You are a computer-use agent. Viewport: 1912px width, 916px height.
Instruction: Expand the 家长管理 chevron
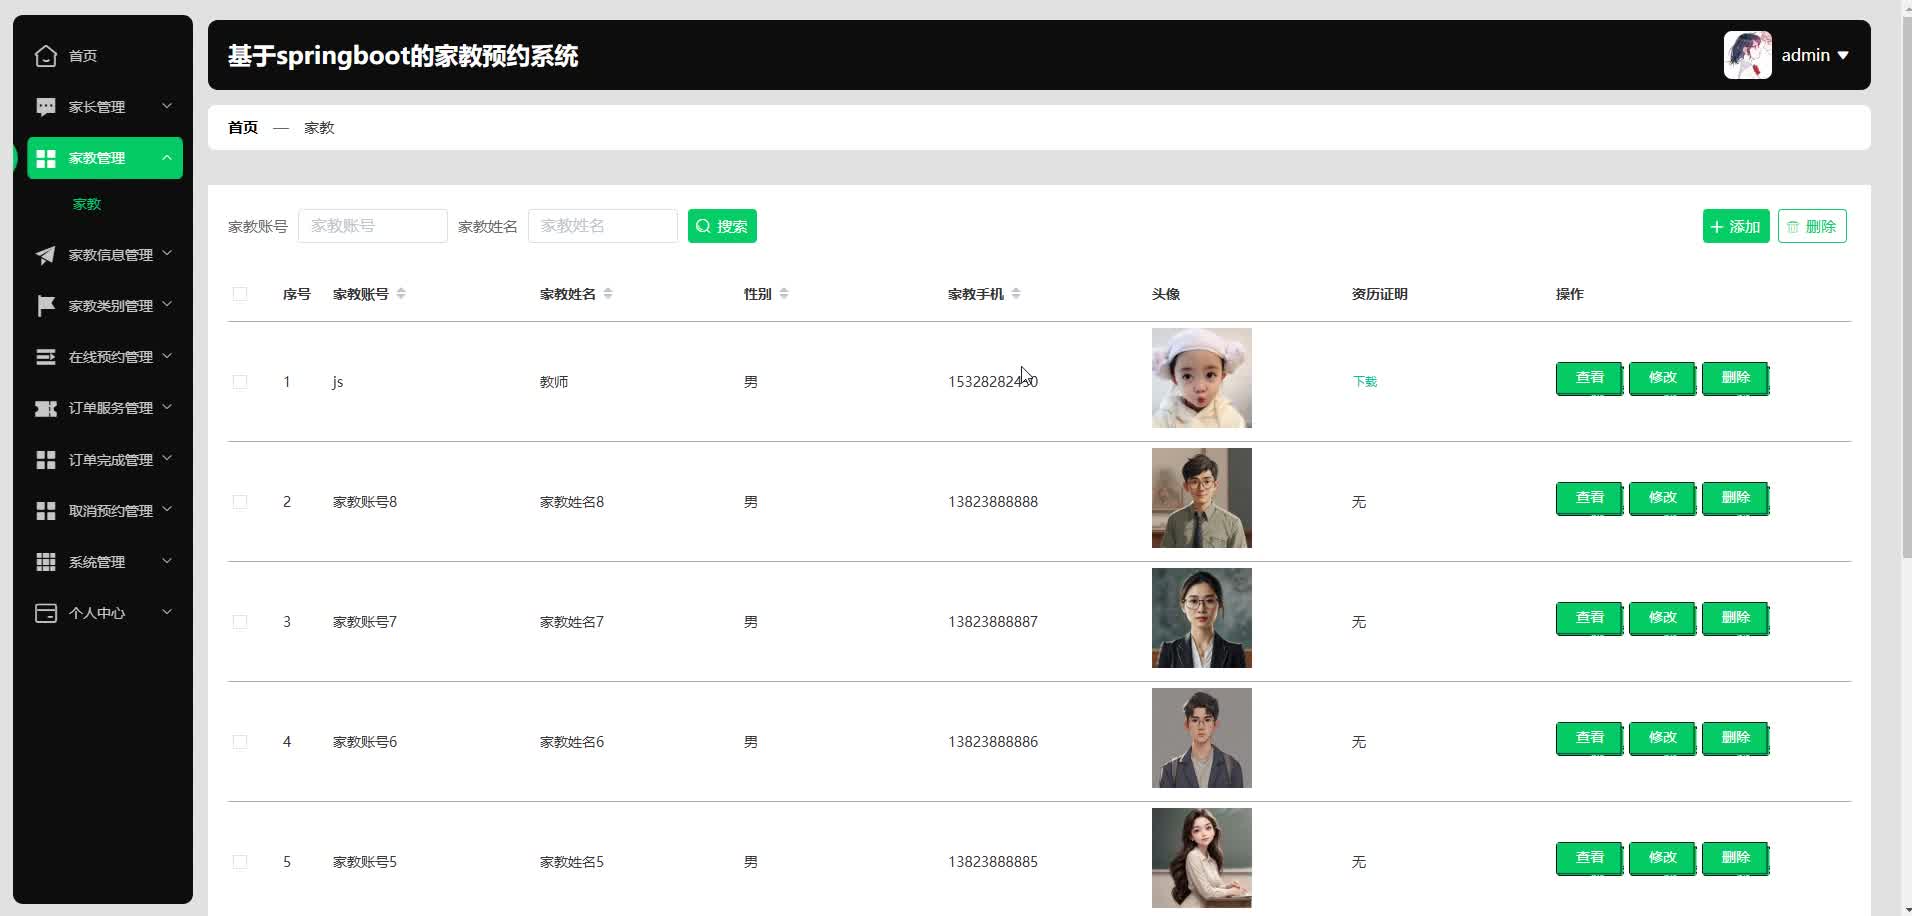pyautogui.click(x=167, y=106)
